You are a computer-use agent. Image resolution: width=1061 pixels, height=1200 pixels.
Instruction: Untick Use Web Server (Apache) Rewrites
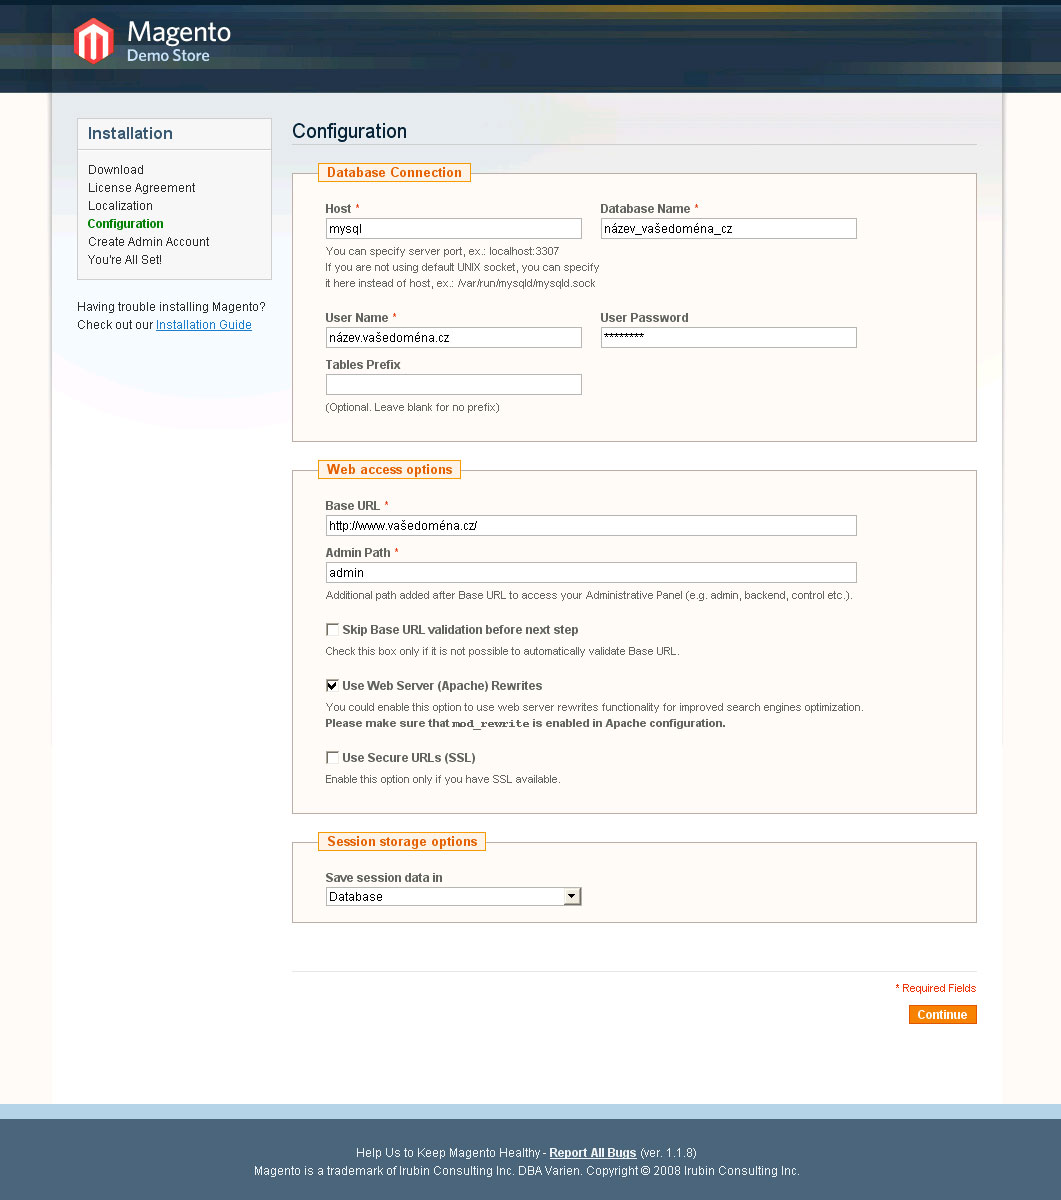[x=332, y=685]
